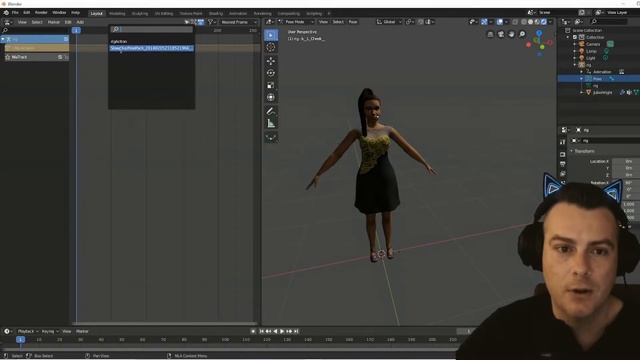Viewport: 640px width, 360px height.
Task: Open the Keying dropdown in timeline
Action: coord(50,331)
